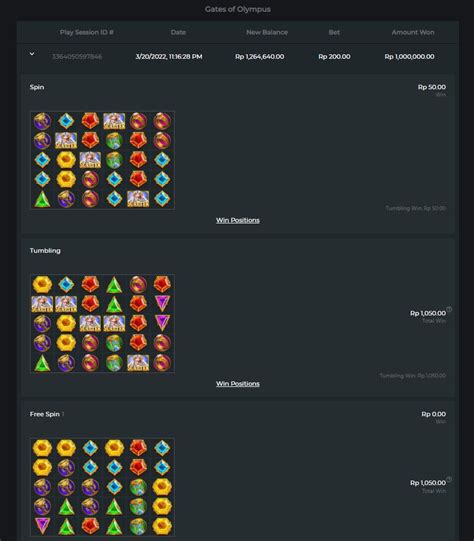Click the scatter symbol in Tumbling grid's bottom row

click(138, 363)
